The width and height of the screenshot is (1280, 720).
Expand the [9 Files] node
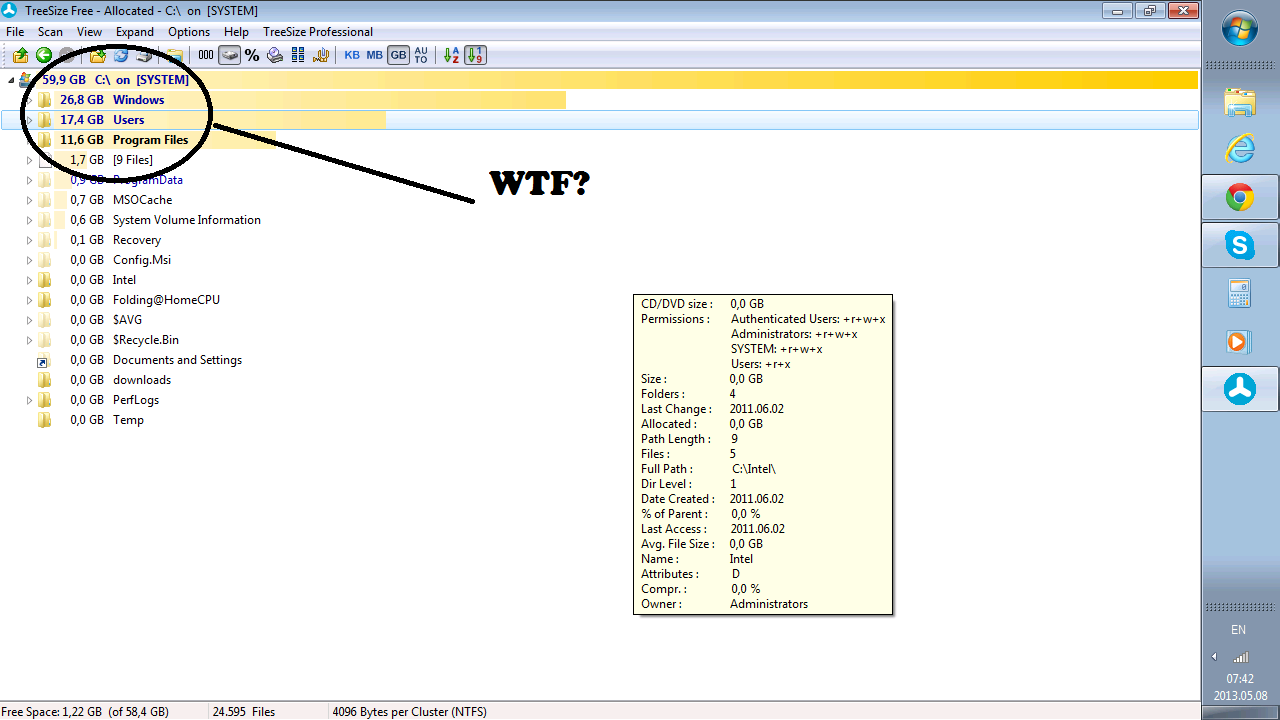tap(29, 160)
